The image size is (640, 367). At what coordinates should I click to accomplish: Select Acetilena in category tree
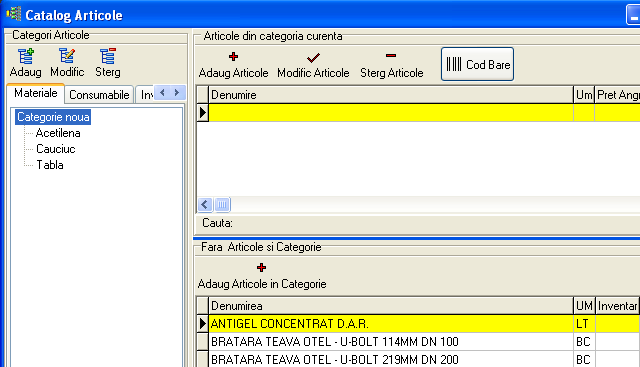tap(58, 133)
